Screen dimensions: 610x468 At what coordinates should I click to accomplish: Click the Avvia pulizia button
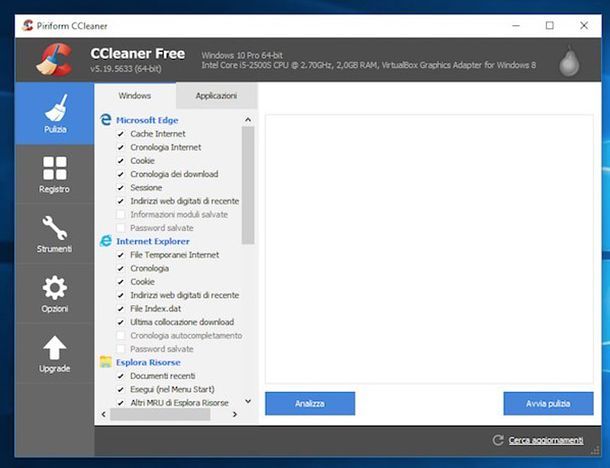[x=548, y=403]
